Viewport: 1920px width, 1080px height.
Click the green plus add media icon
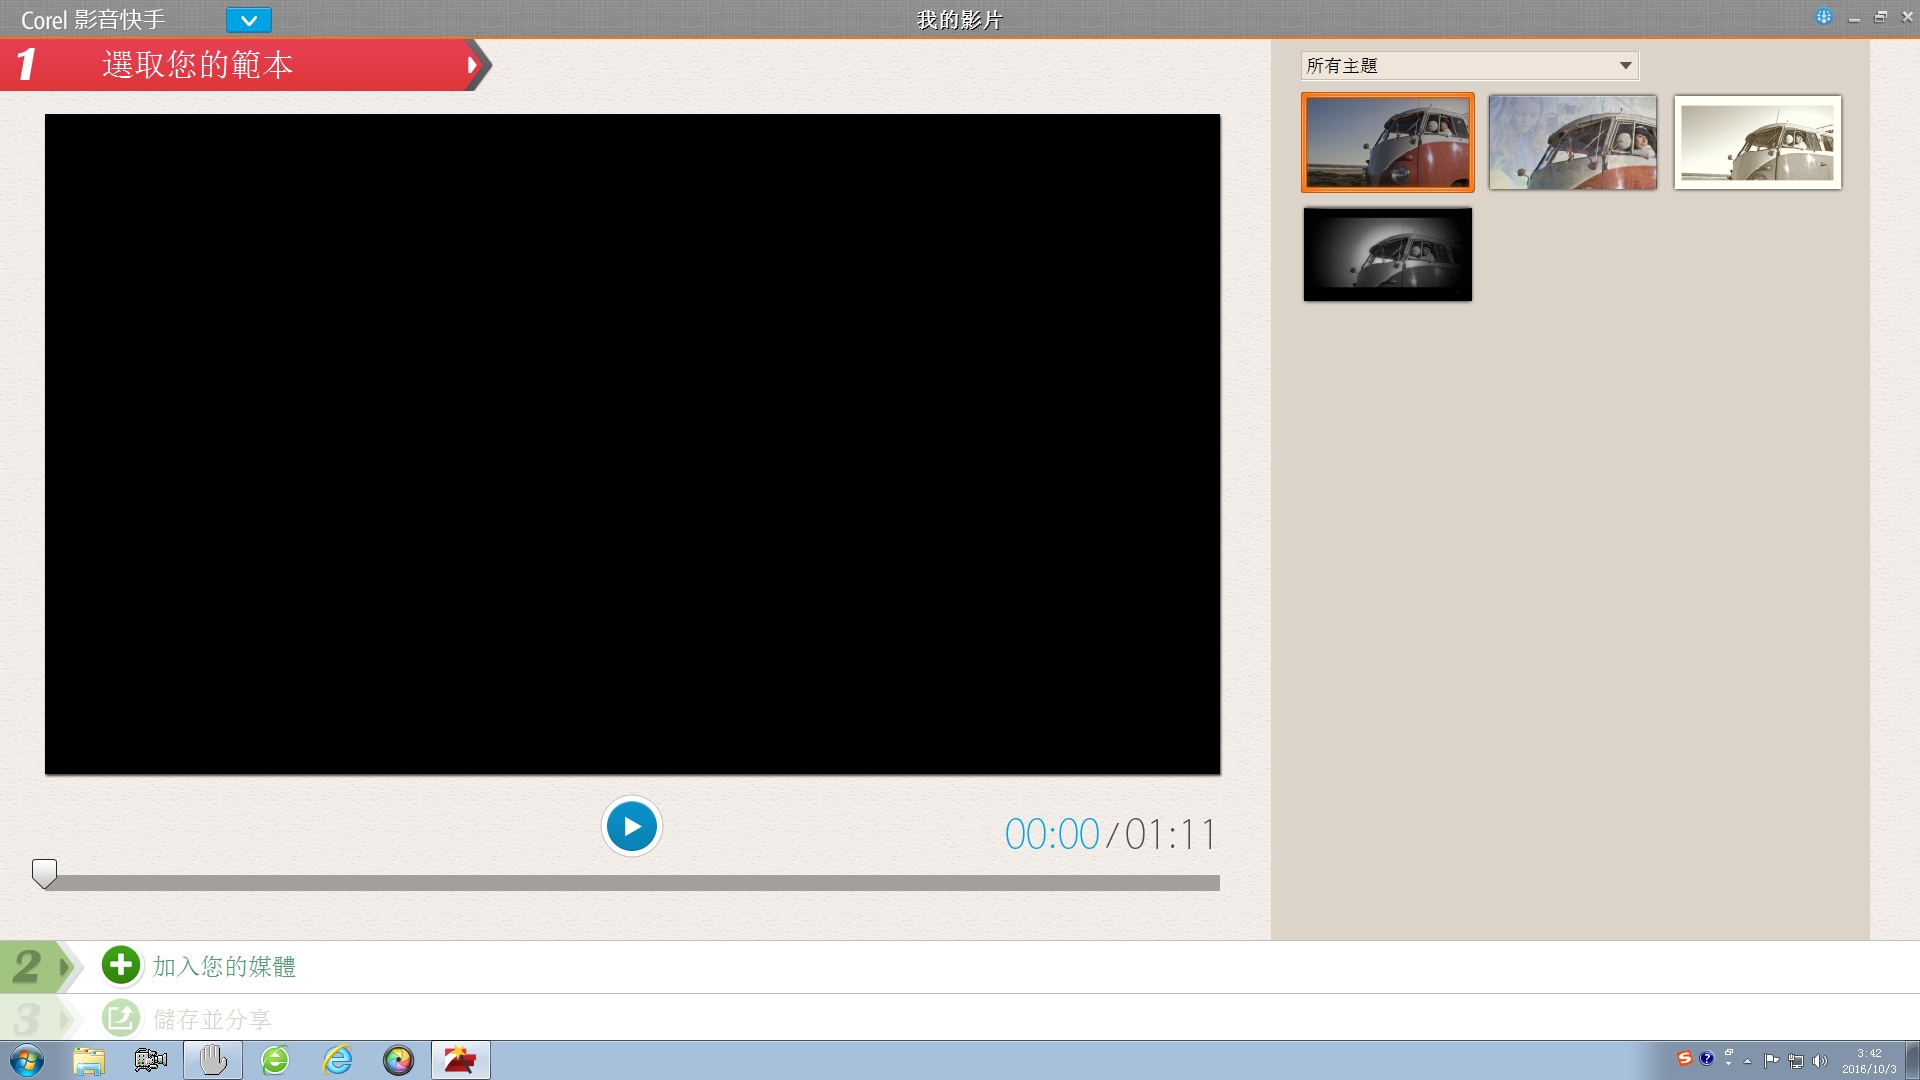tap(121, 965)
